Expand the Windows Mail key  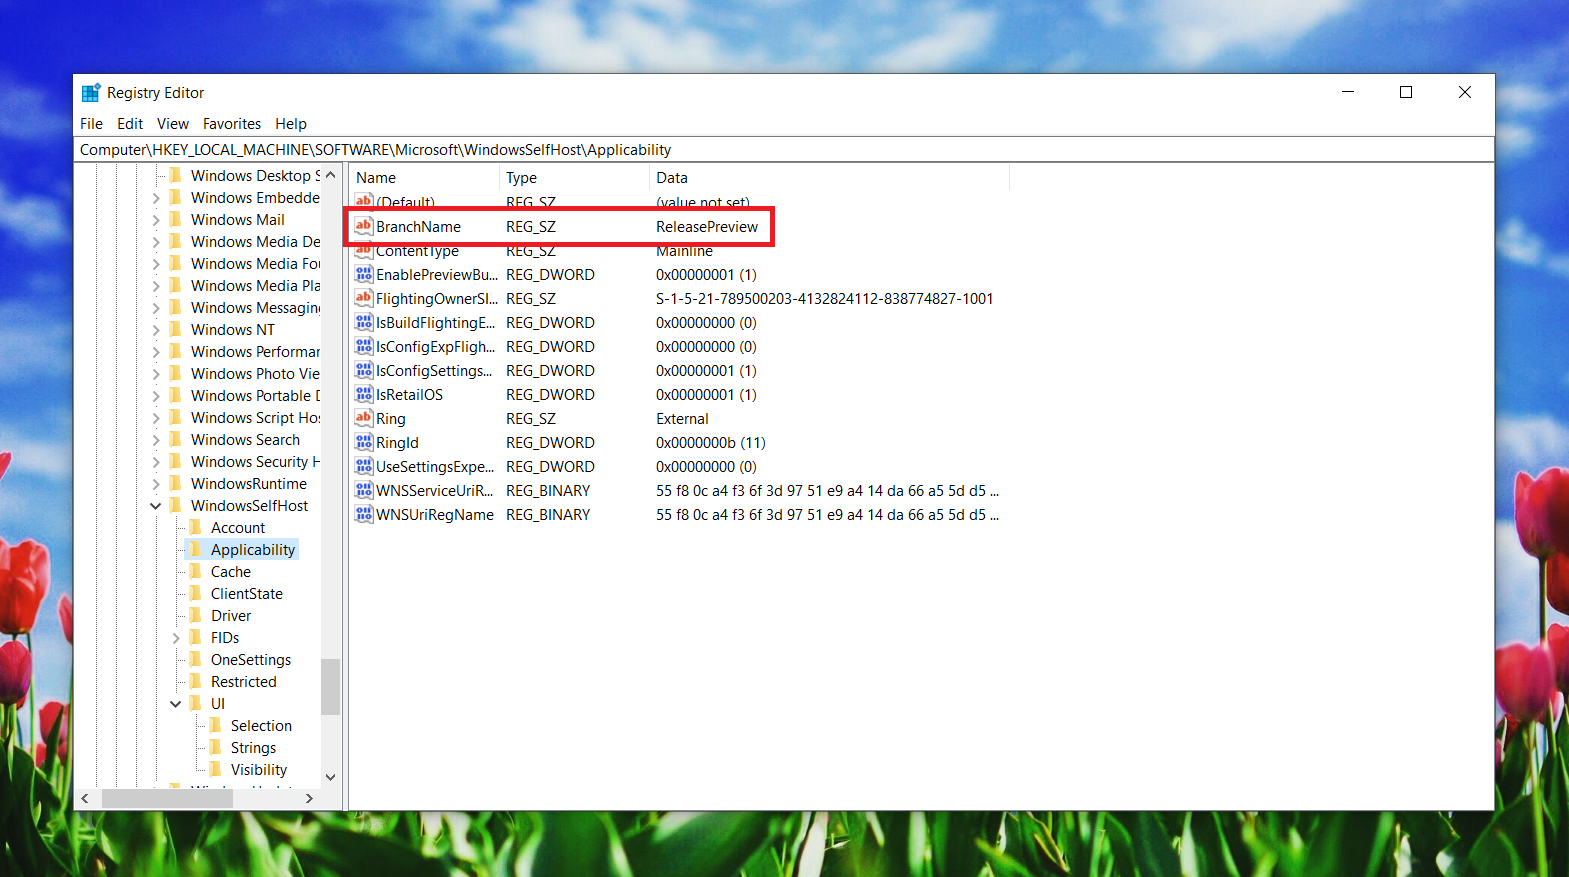[x=156, y=220]
